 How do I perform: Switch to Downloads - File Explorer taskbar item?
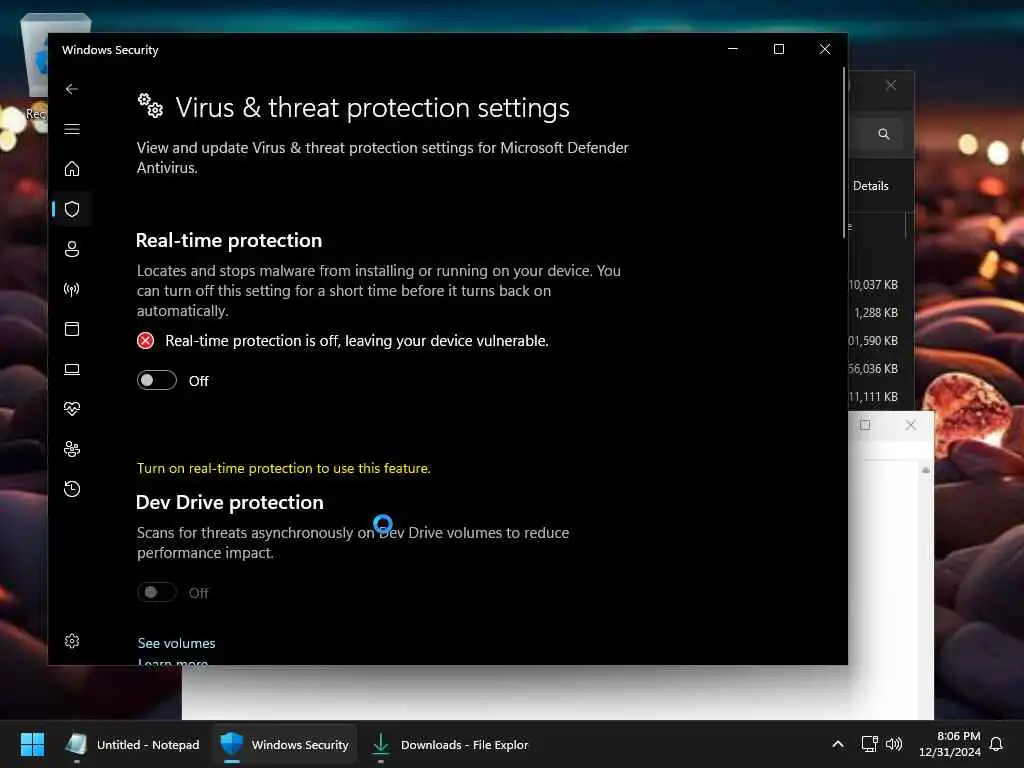[x=451, y=744]
